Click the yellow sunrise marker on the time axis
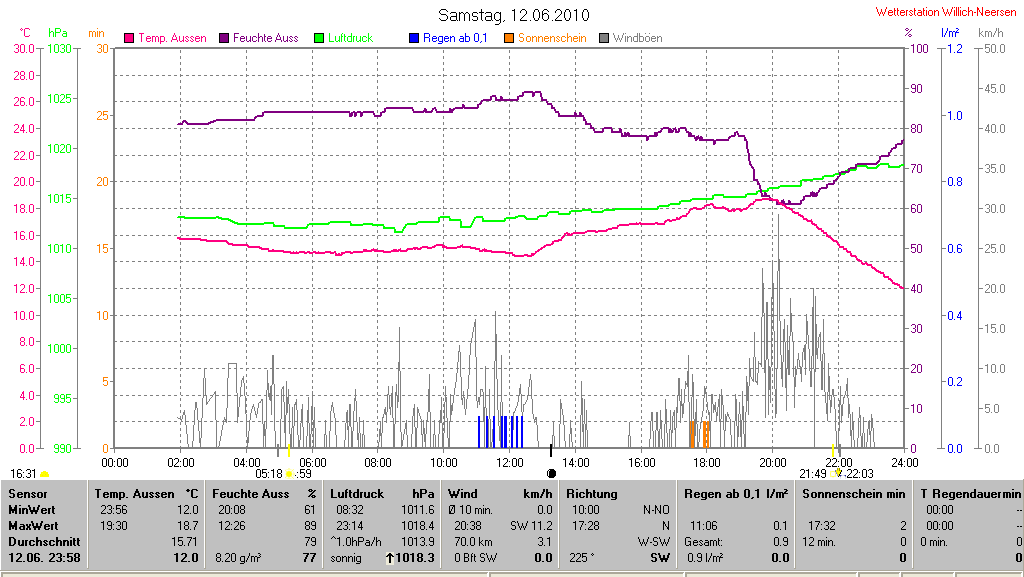 click(289, 450)
